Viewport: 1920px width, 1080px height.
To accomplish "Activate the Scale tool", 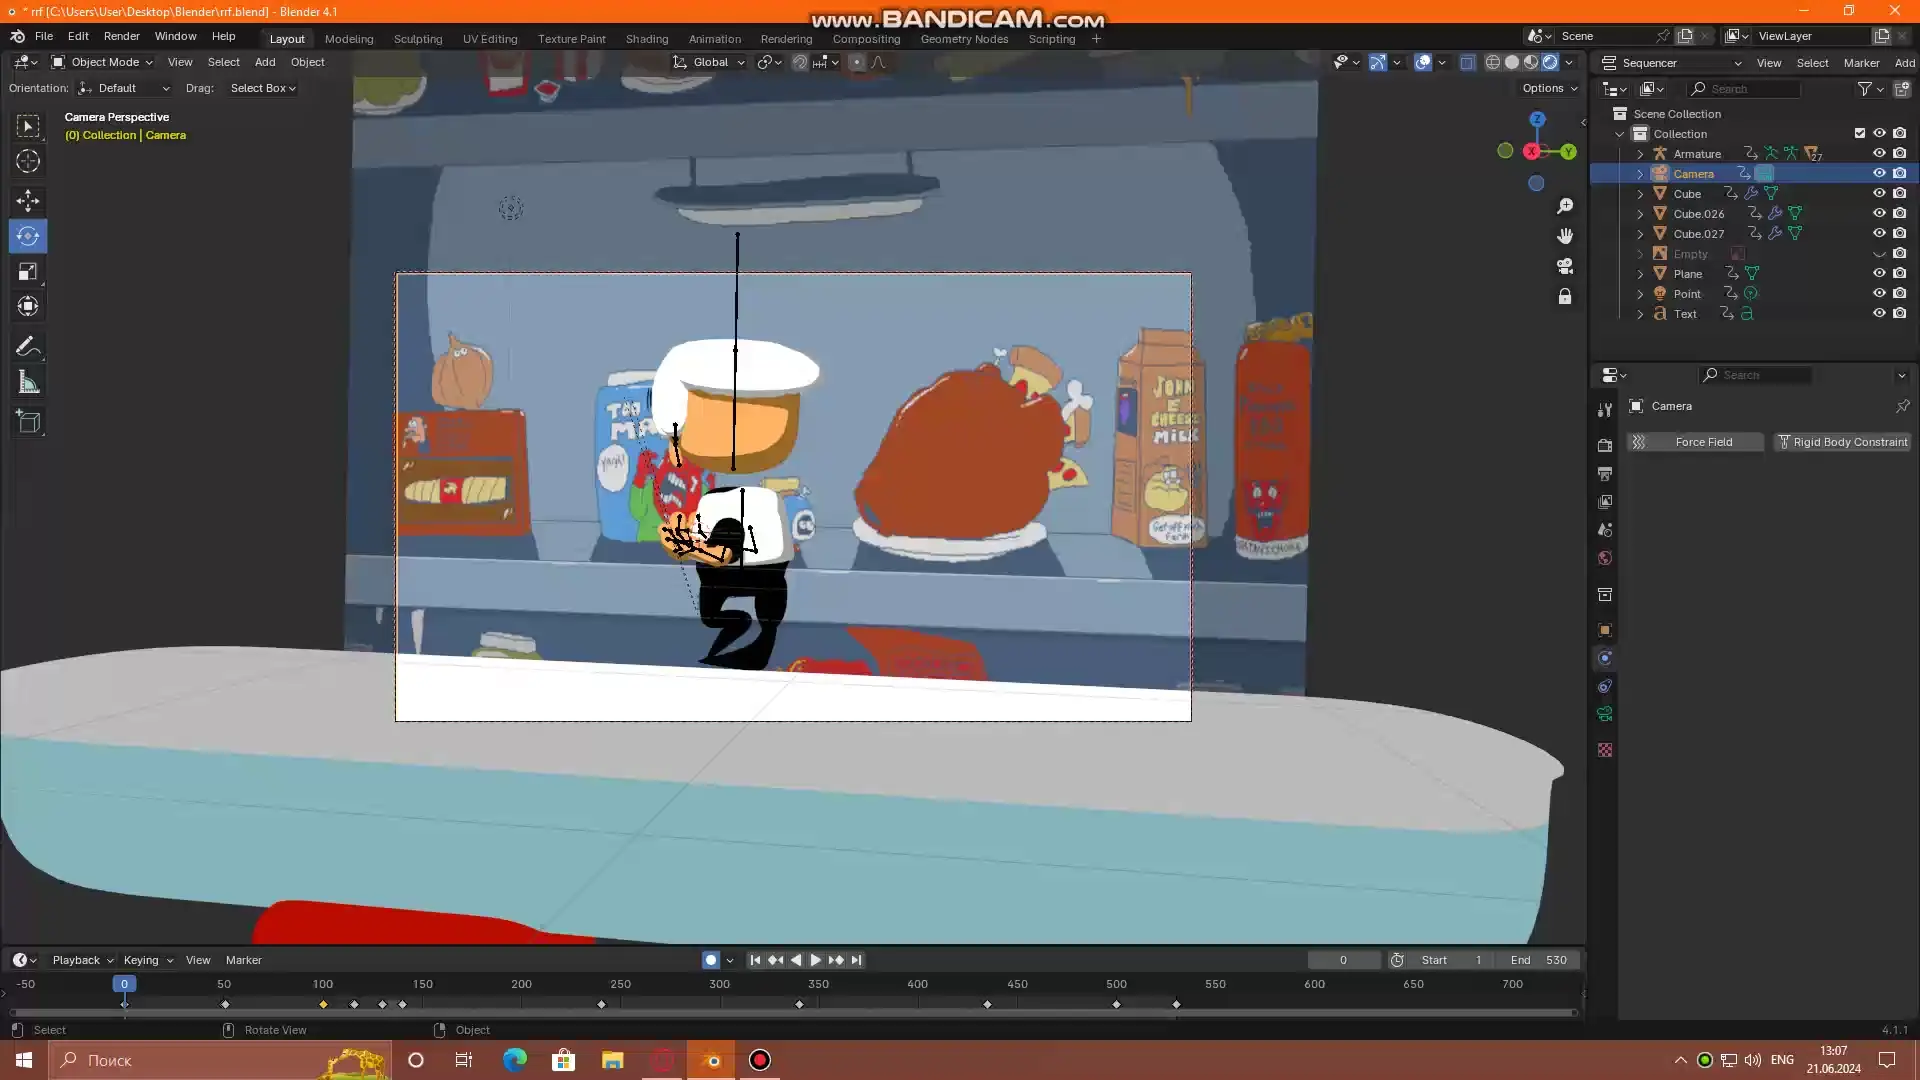I will click(28, 271).
